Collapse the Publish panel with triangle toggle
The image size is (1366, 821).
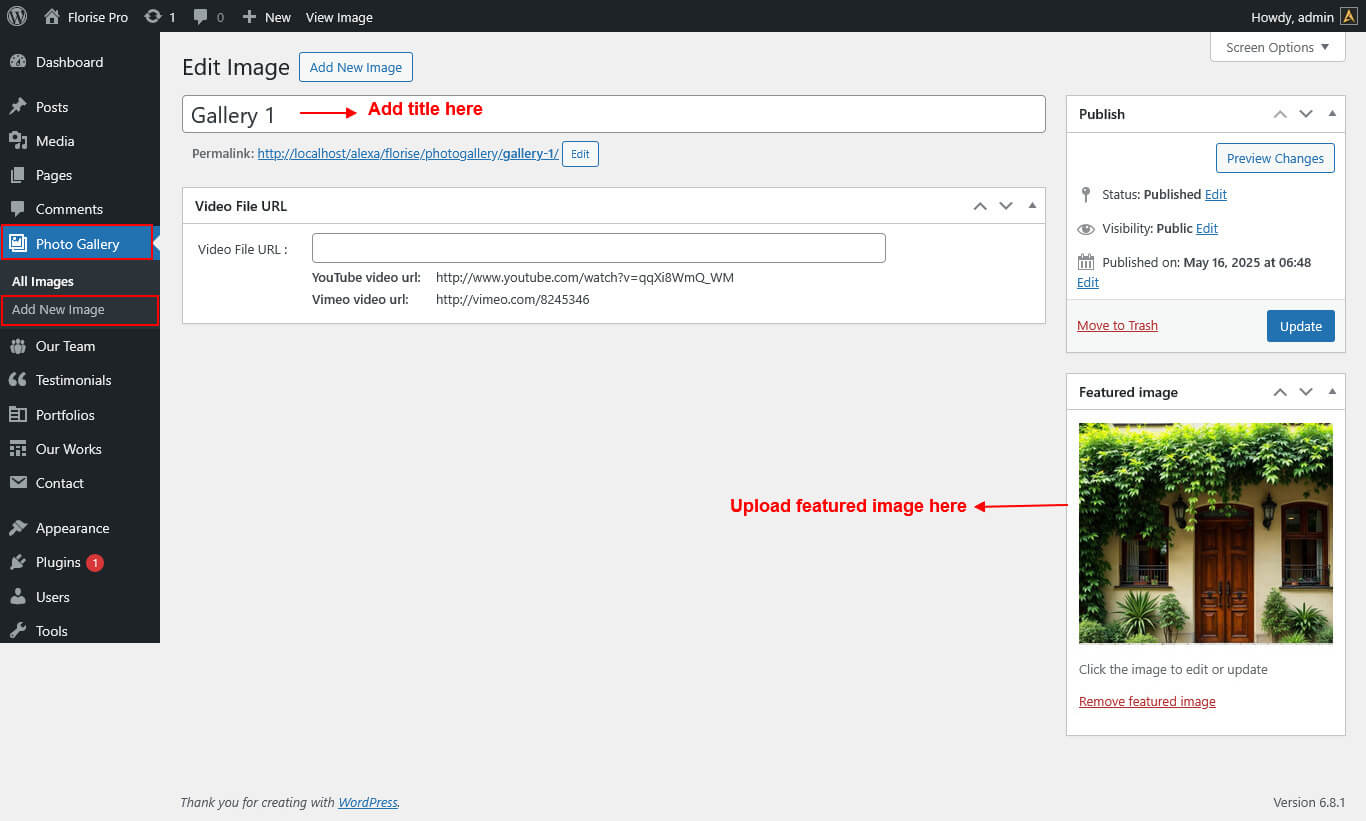point(1332,114)
